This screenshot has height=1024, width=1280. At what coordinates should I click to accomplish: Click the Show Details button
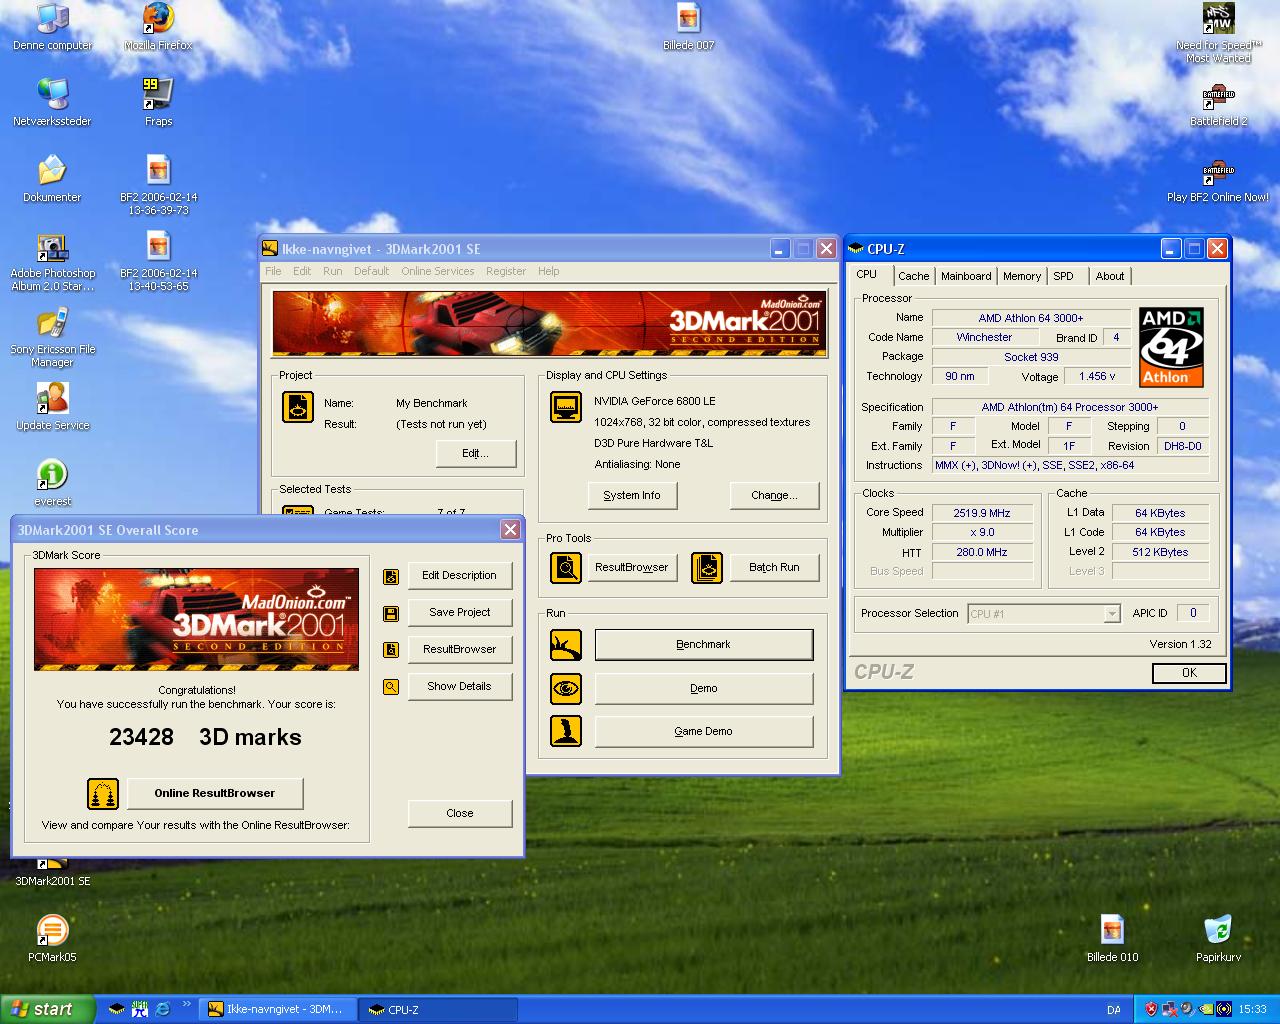tap(460, 687)
